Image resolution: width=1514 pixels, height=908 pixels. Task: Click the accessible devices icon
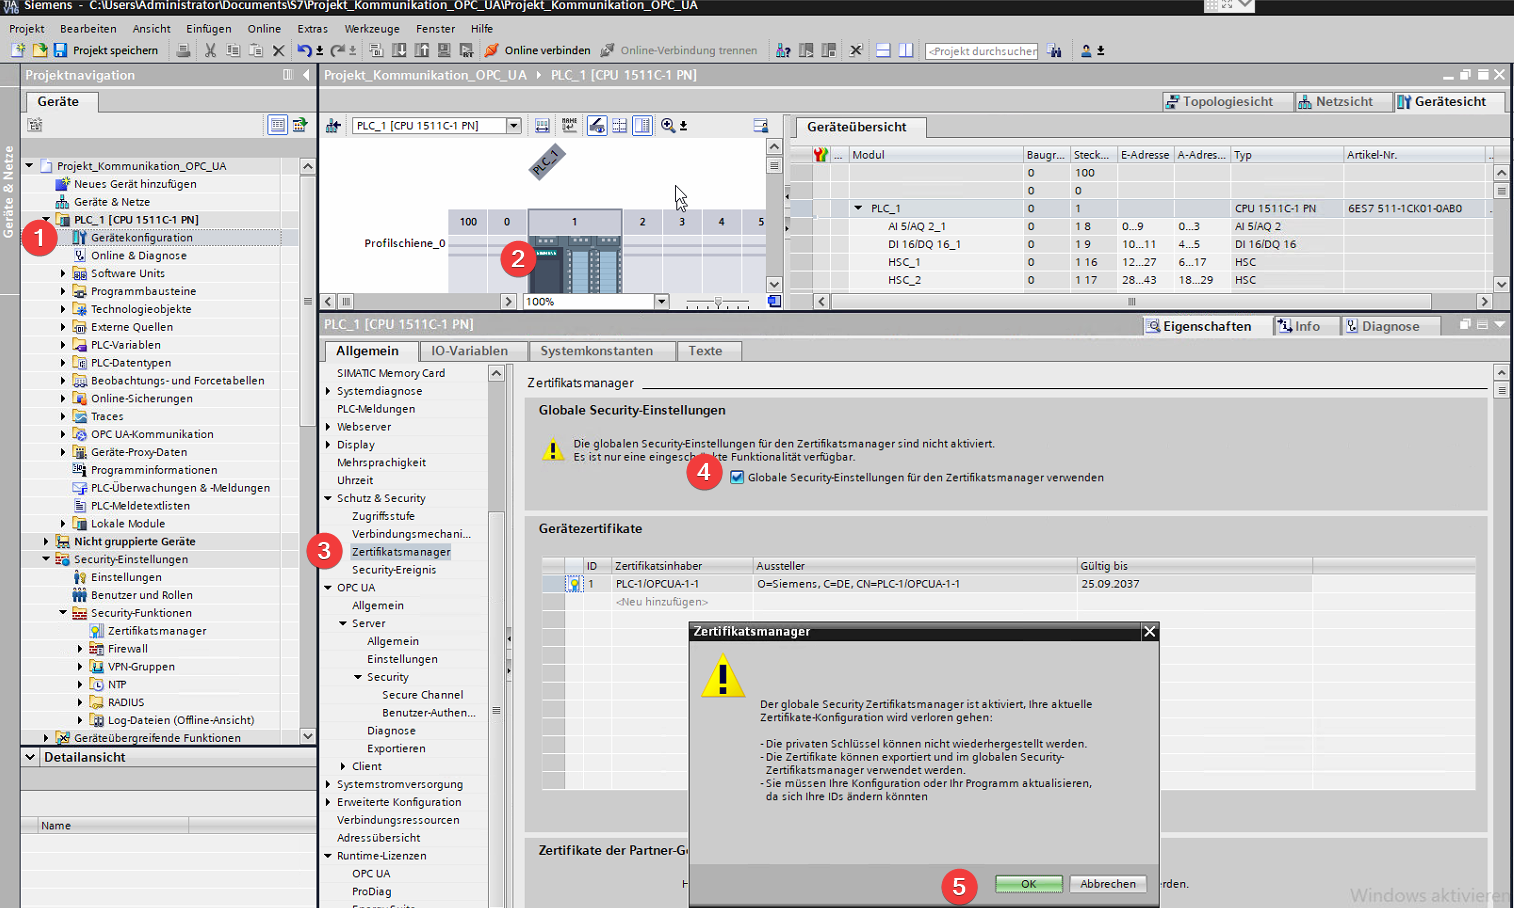[783, 50]
